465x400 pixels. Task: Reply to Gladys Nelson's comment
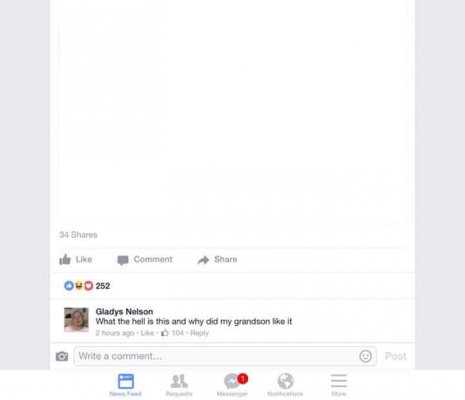tap(199, 333)
